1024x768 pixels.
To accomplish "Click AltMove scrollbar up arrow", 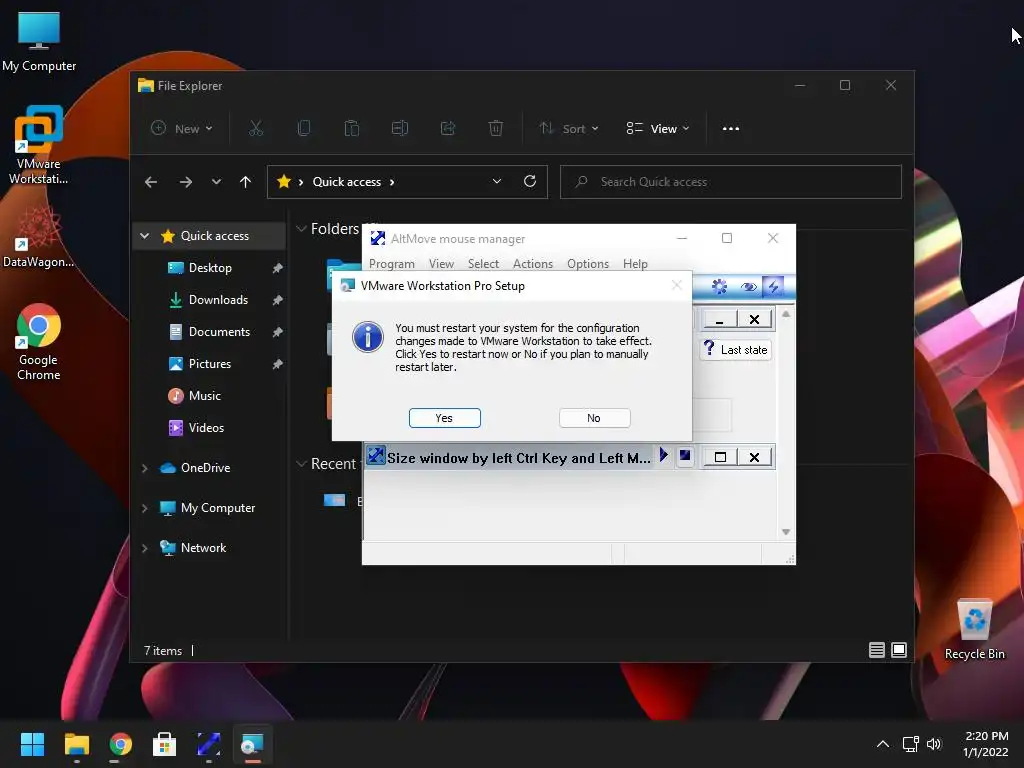I will click(786, 314).
